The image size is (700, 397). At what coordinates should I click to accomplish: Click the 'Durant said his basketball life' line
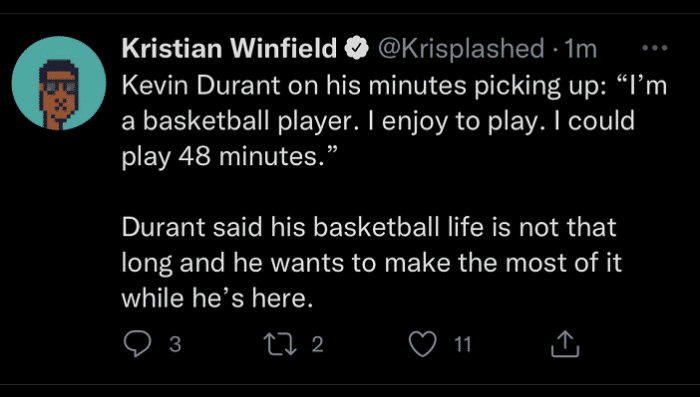coord(369,227)
